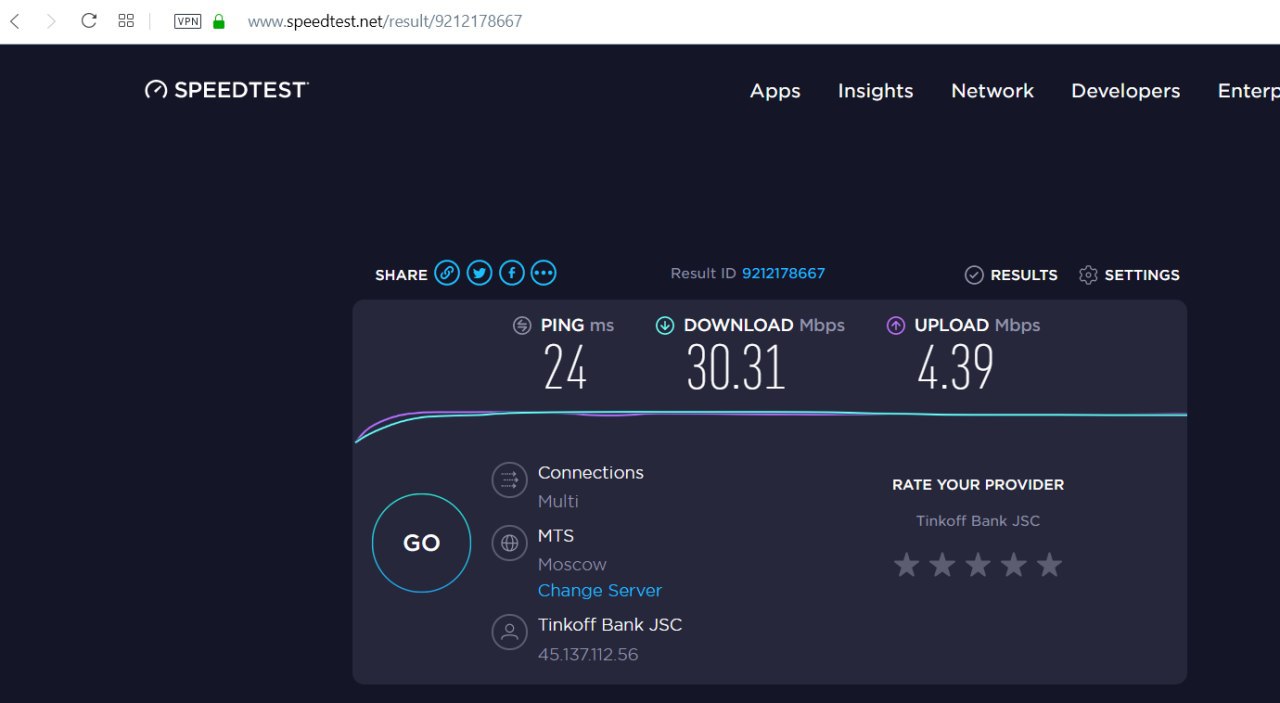Image resolution: width=1280 pixels, height=703 pixels.
Task: Focus the speedtest.net URL address field
Action: pos(385,21)
